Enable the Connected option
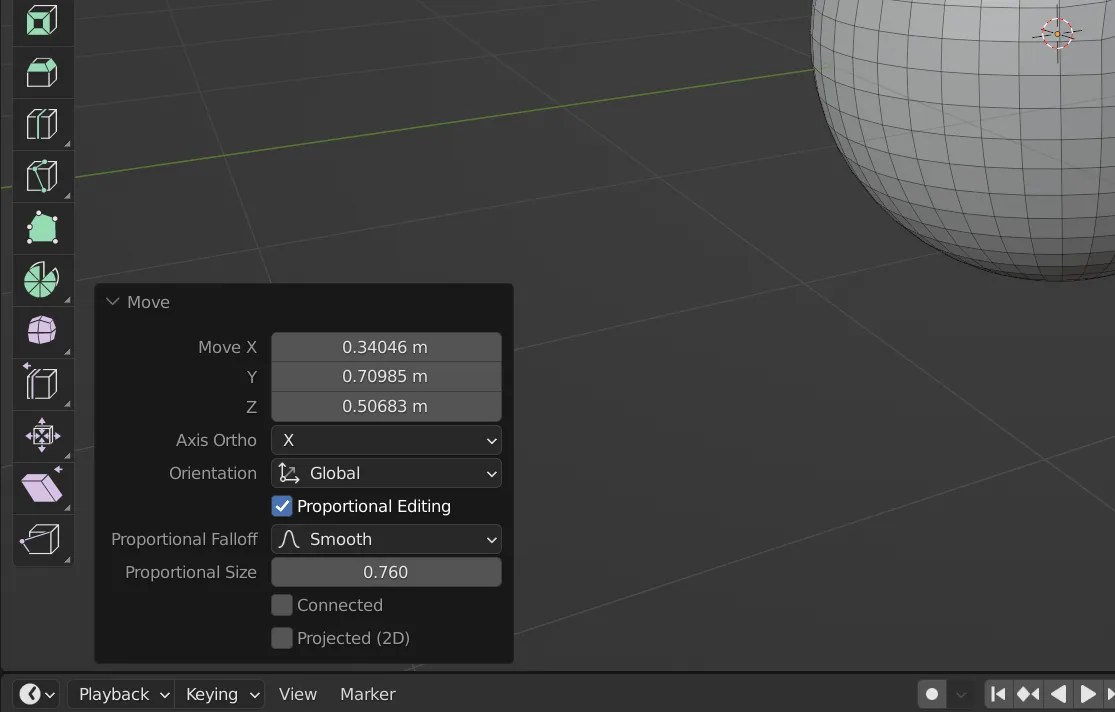Image resolution: width=1115 pixels, height=712 pixels. click(x=281, y=605)
